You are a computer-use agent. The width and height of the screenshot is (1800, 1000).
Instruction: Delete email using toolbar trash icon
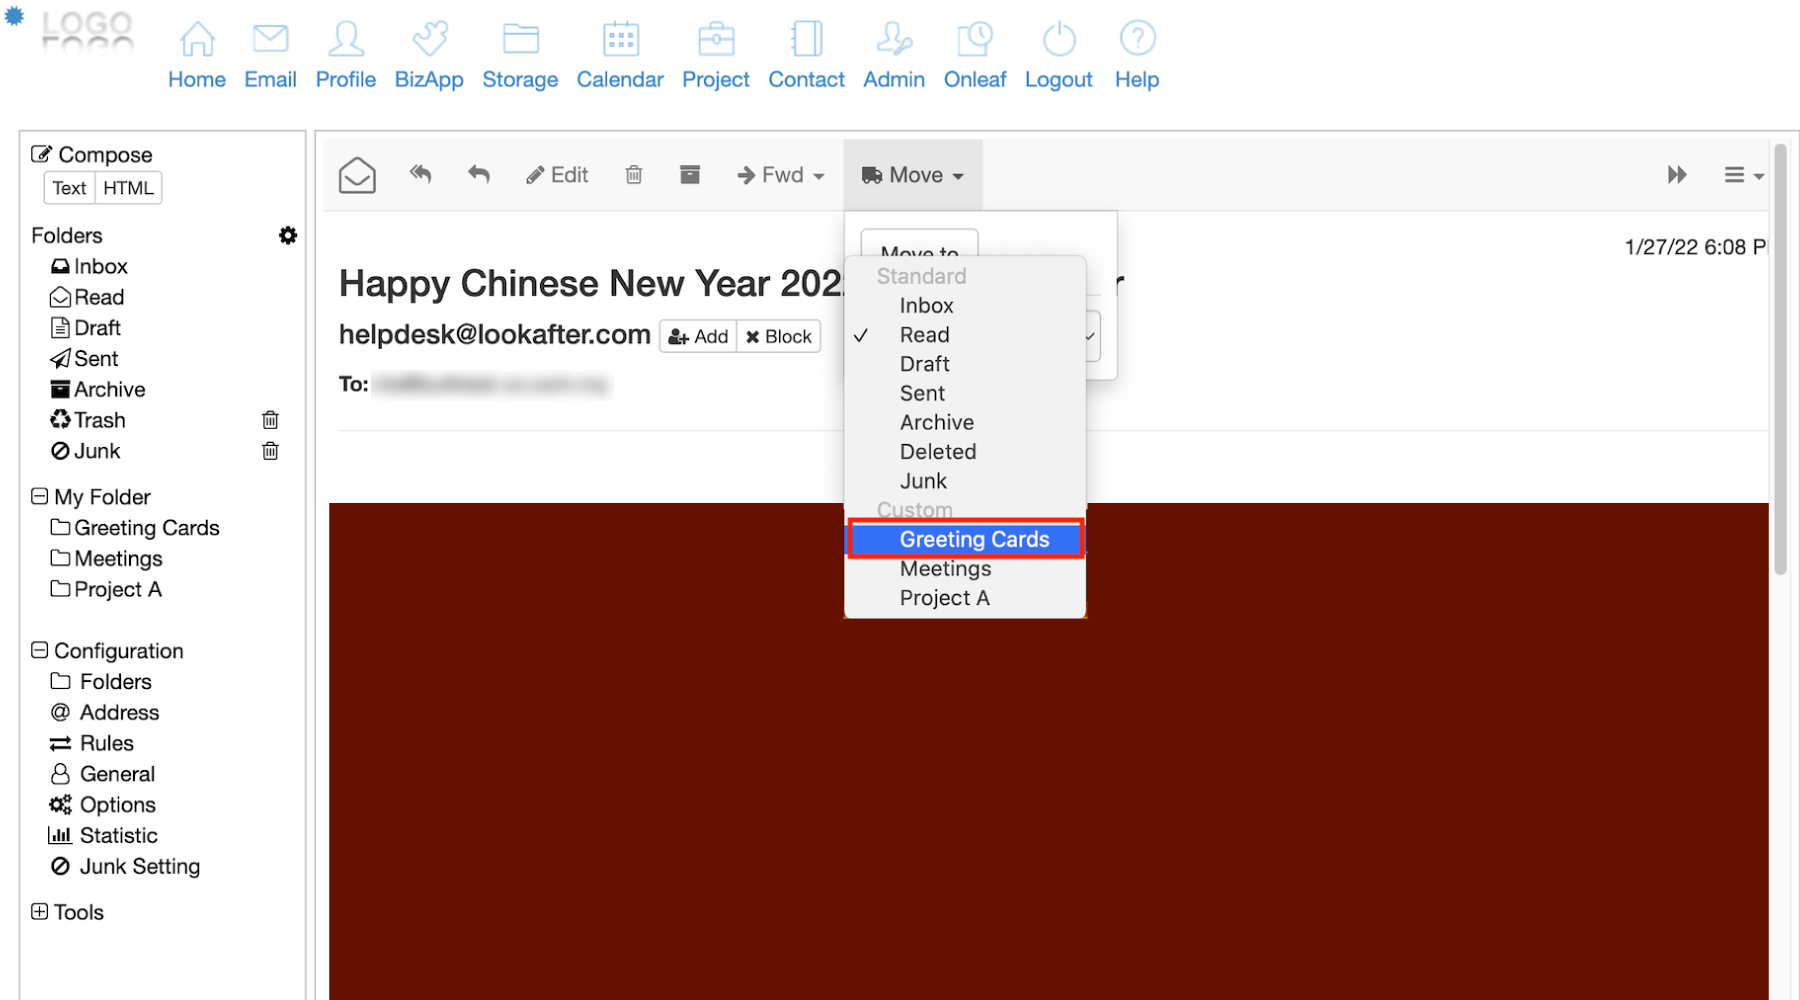pos(633,175)
